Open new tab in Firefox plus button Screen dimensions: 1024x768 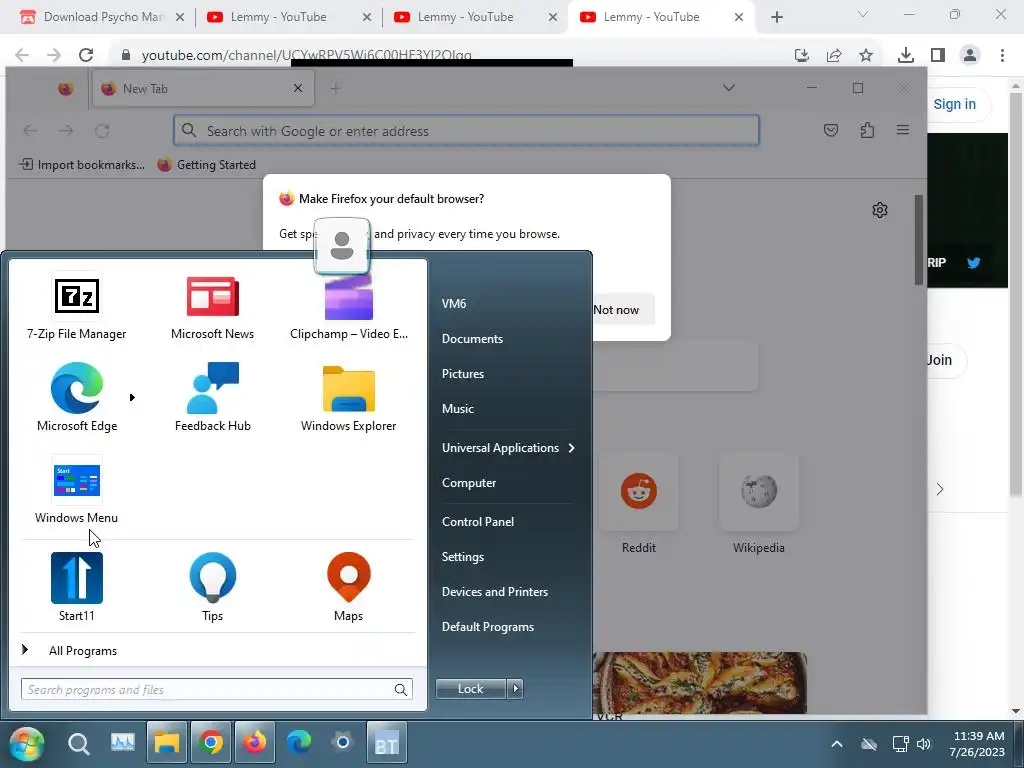[x=335, y=88]
